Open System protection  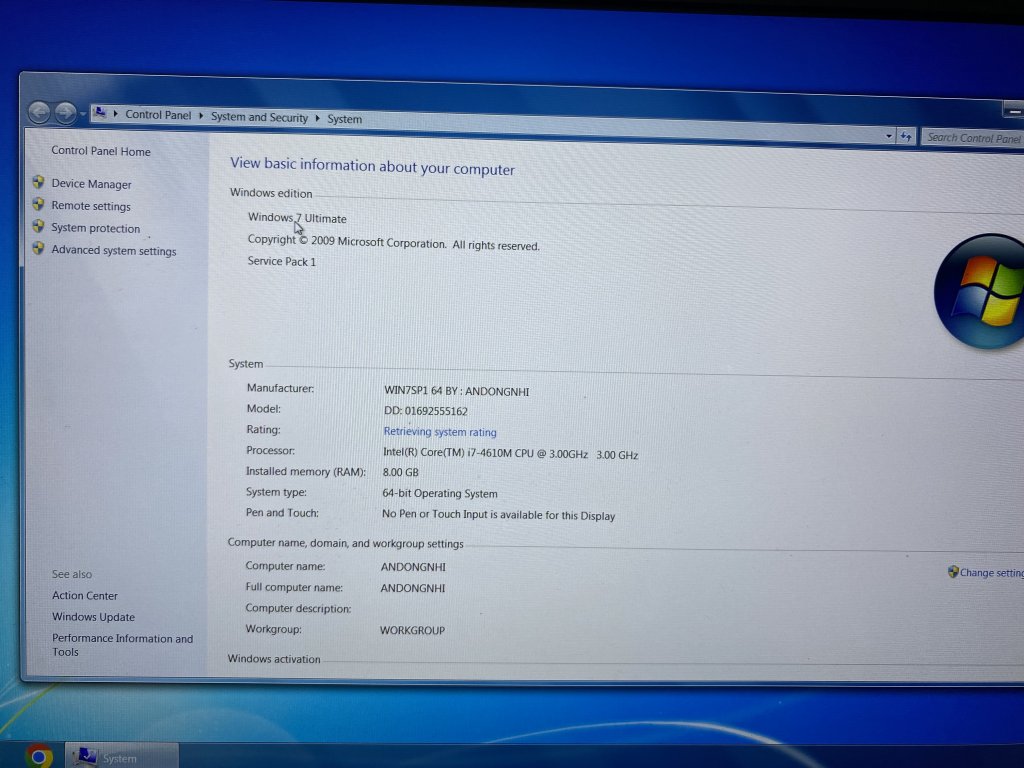95,228
